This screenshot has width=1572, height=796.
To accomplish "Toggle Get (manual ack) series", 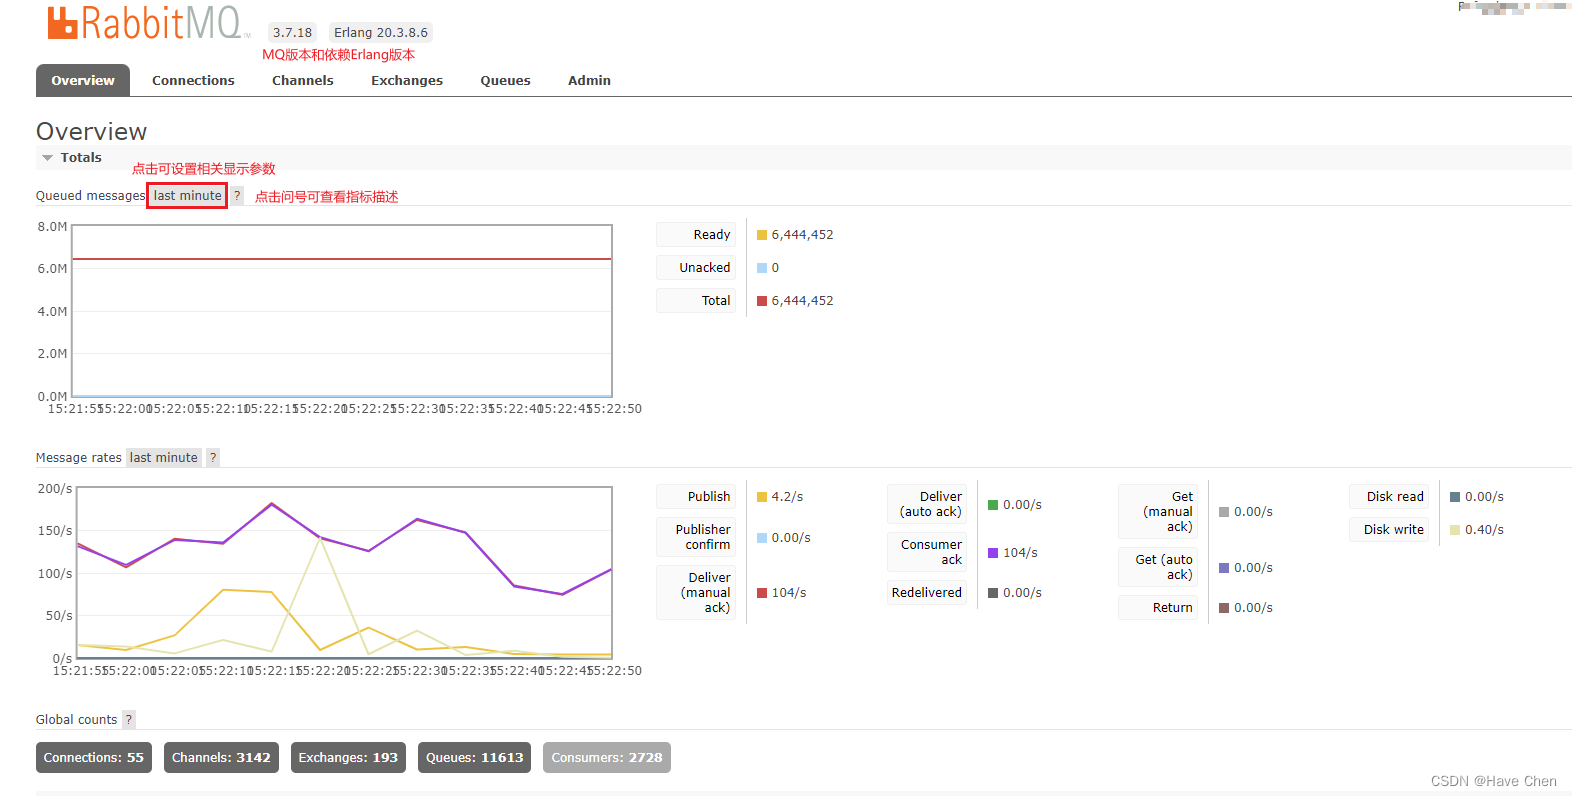I will [x=1158, y=511].
